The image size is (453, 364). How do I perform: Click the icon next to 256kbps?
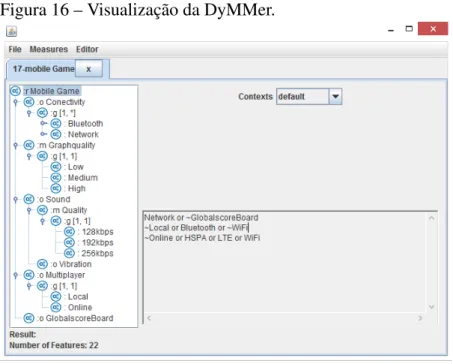pyautogui.click(x=69, y=253)
